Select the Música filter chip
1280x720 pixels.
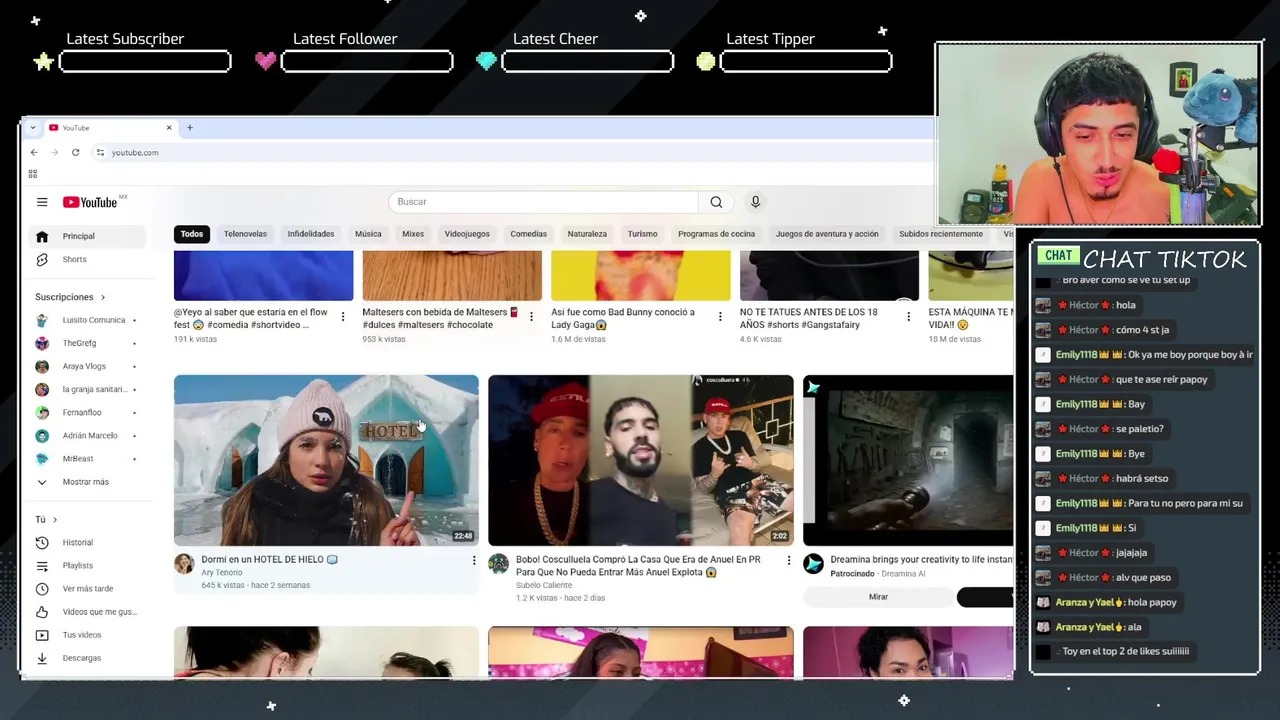368,234
